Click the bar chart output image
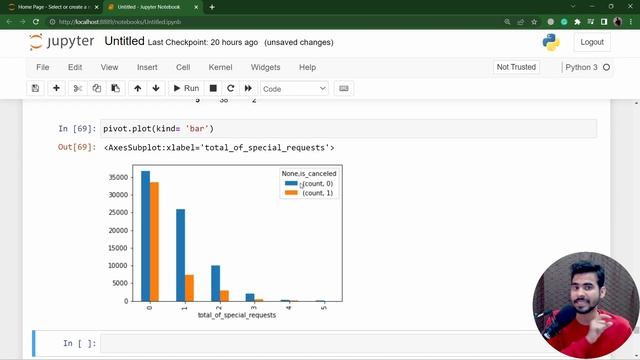 point(224,242)
